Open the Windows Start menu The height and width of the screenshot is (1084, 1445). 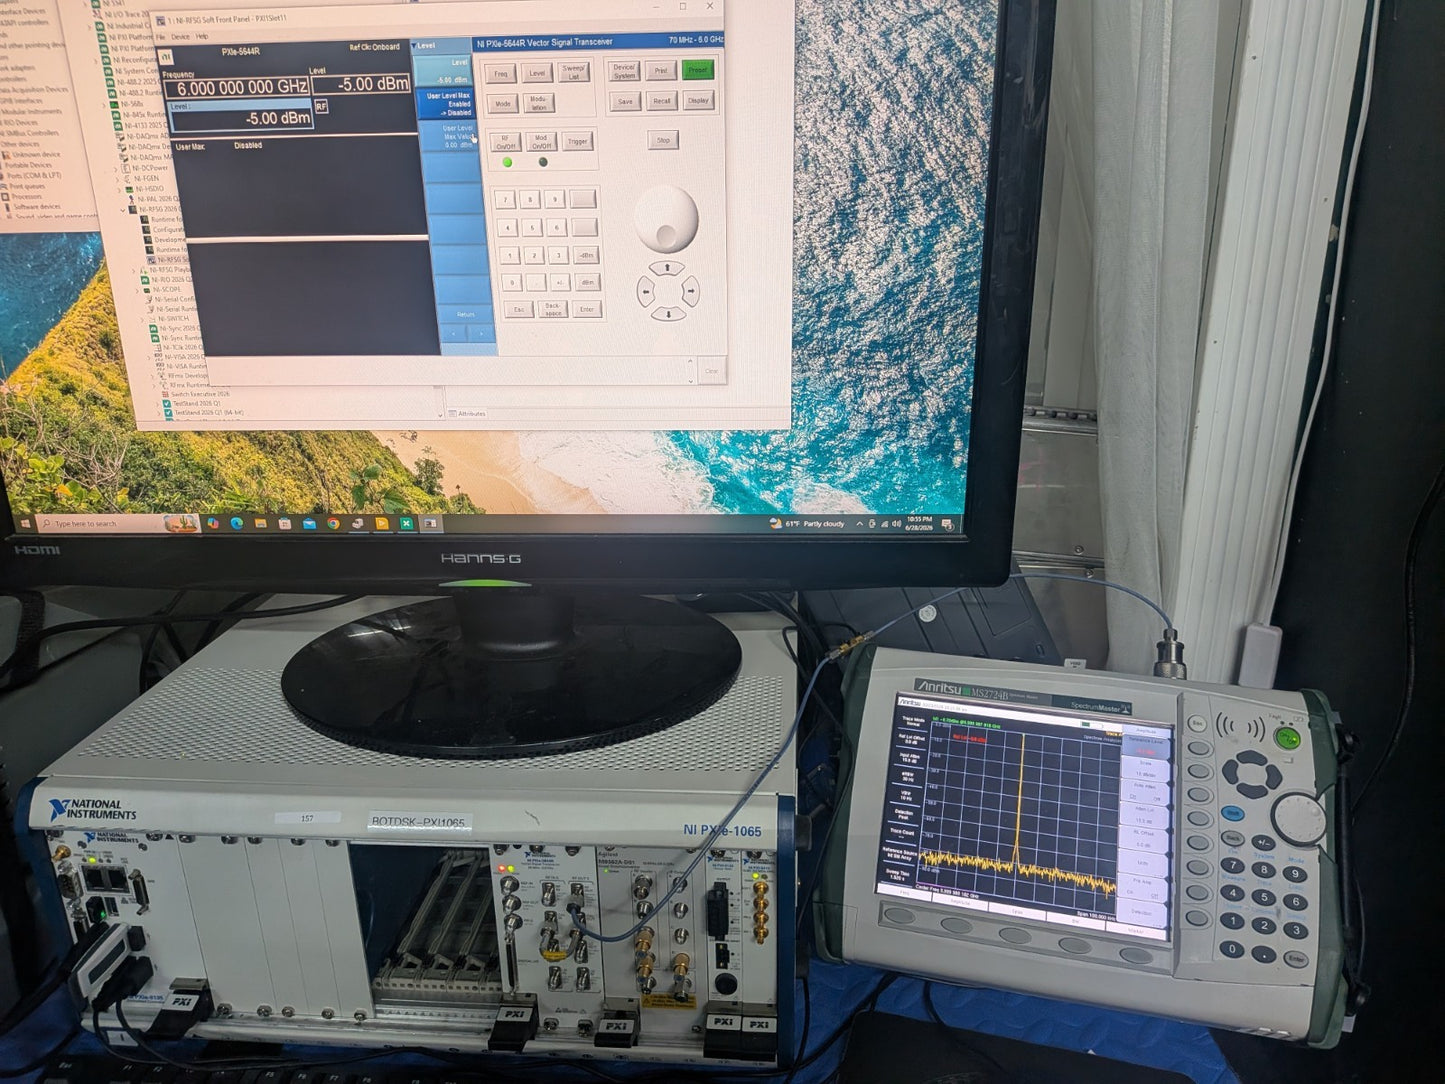26,523
